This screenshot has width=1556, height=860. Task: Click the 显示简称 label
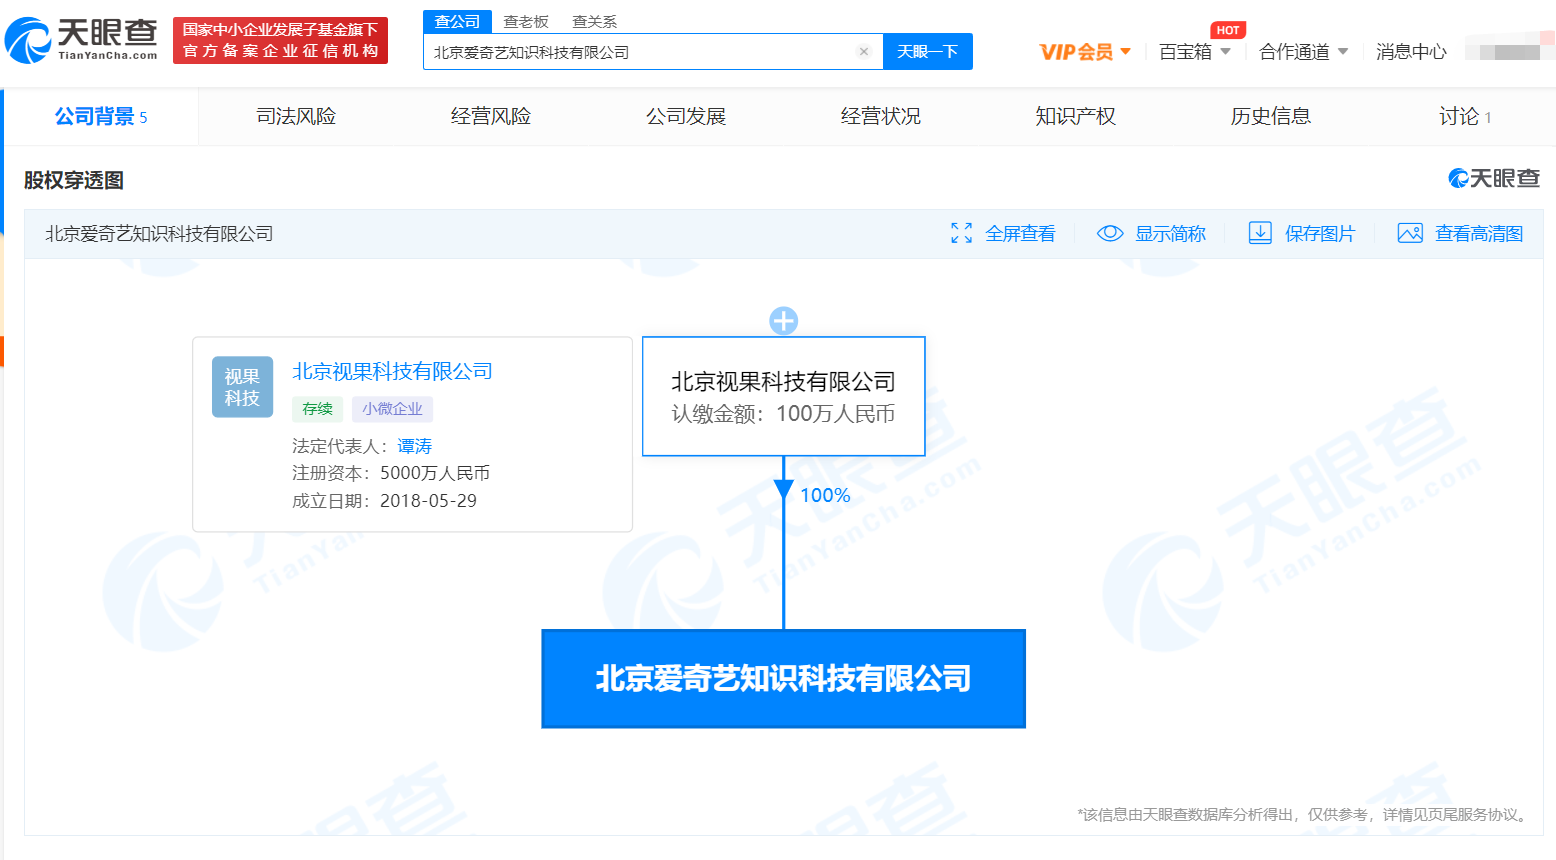1170,233
